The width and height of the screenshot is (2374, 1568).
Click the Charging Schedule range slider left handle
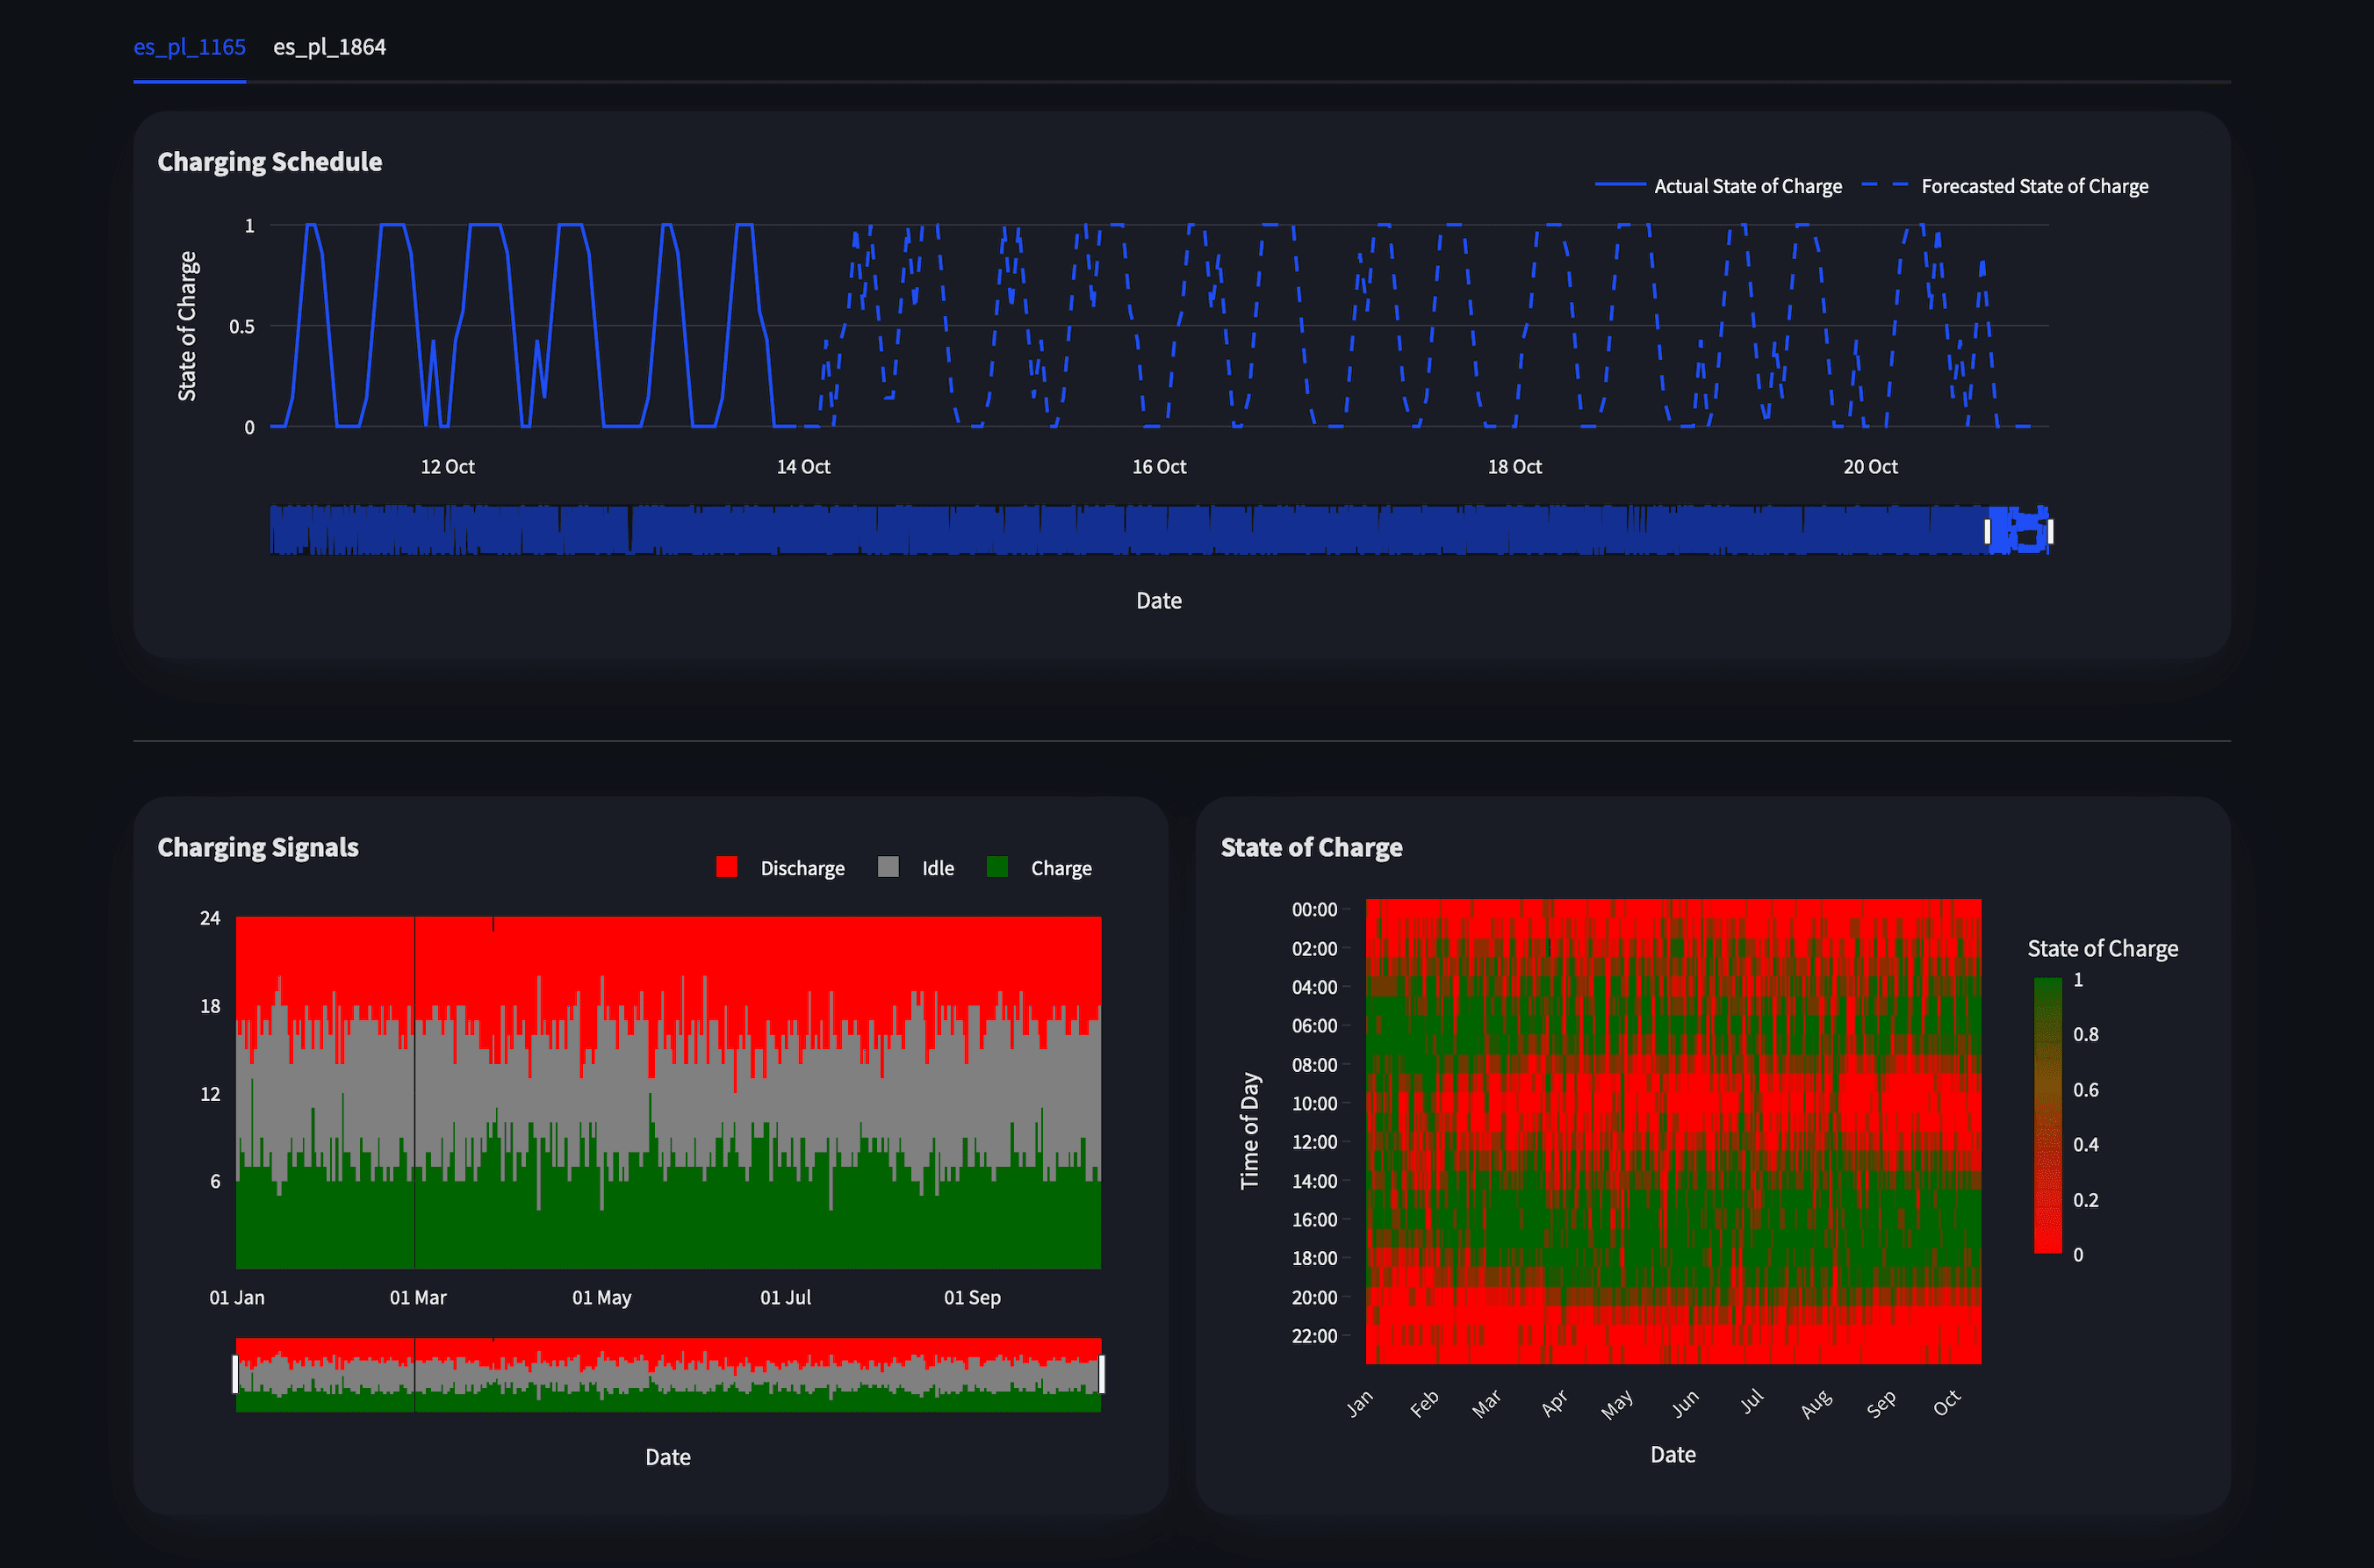[1987, 532]
